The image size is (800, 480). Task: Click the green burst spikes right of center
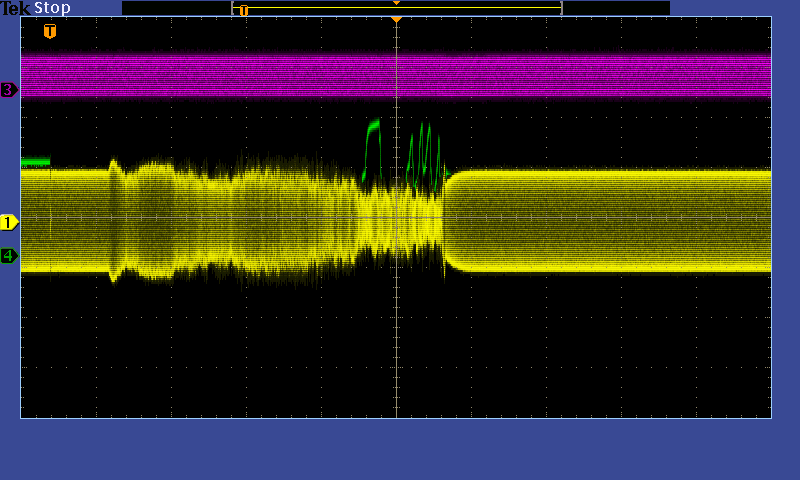(x=424, y=150)
